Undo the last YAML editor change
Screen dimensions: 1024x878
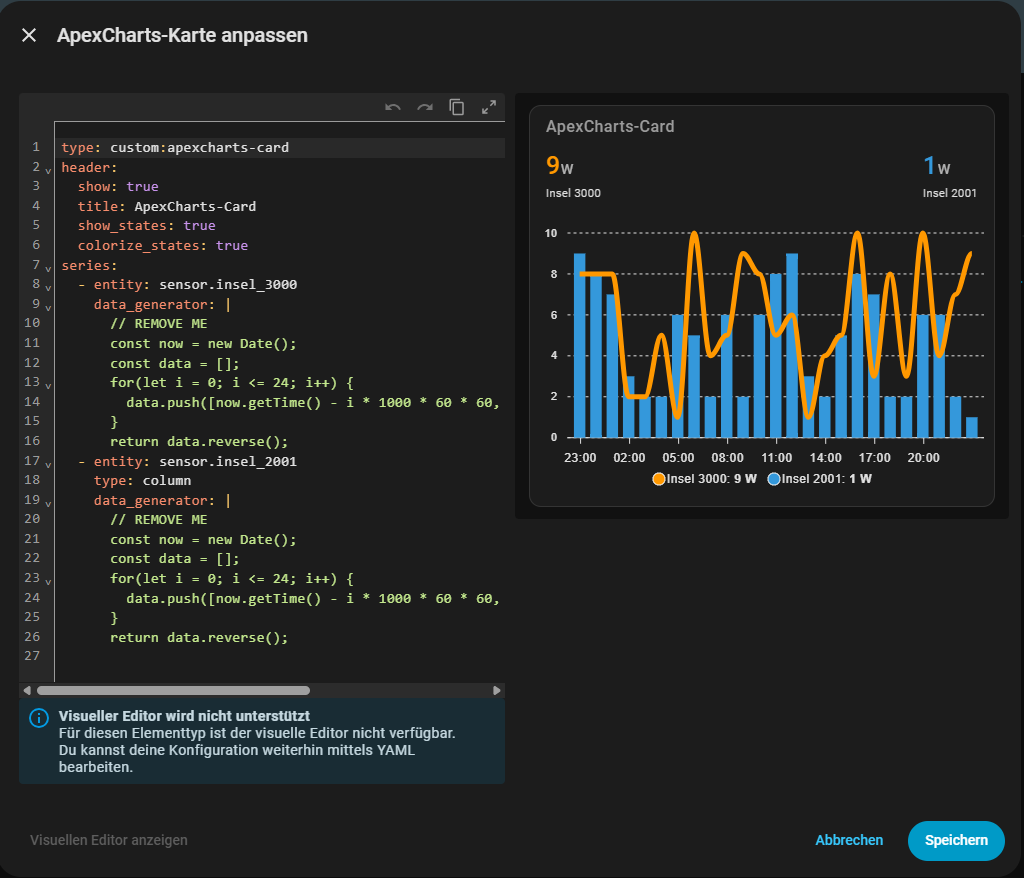(393, 107)
